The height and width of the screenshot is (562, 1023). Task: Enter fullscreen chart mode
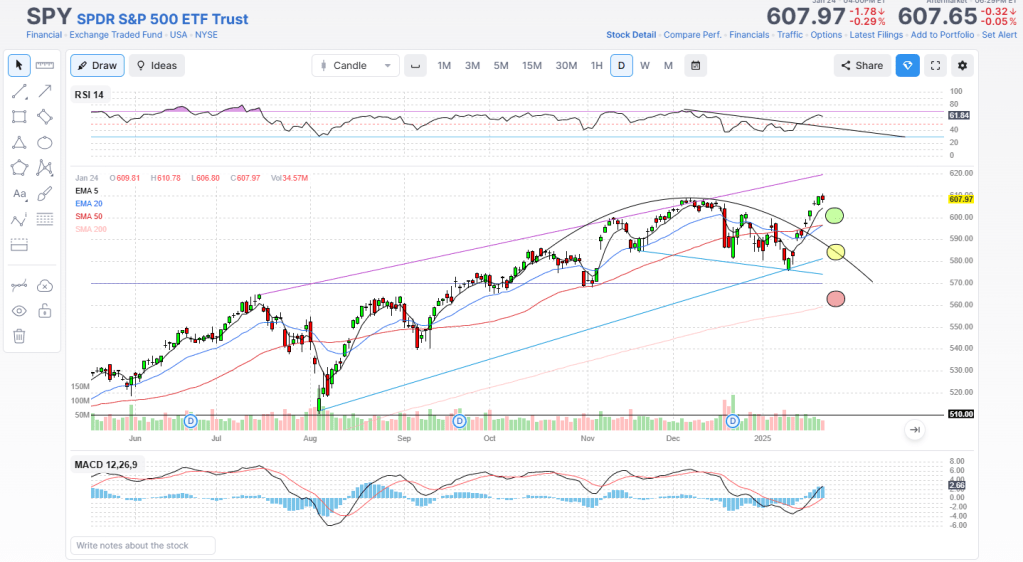point(936,66)
